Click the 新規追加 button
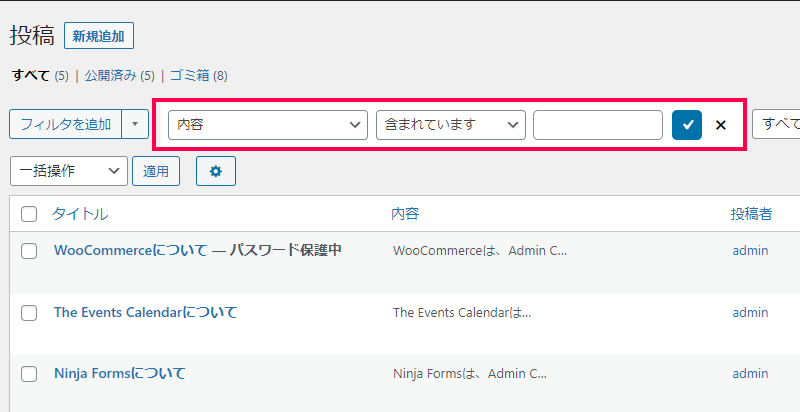The image size is (800, 412). (x=99, y=36)
